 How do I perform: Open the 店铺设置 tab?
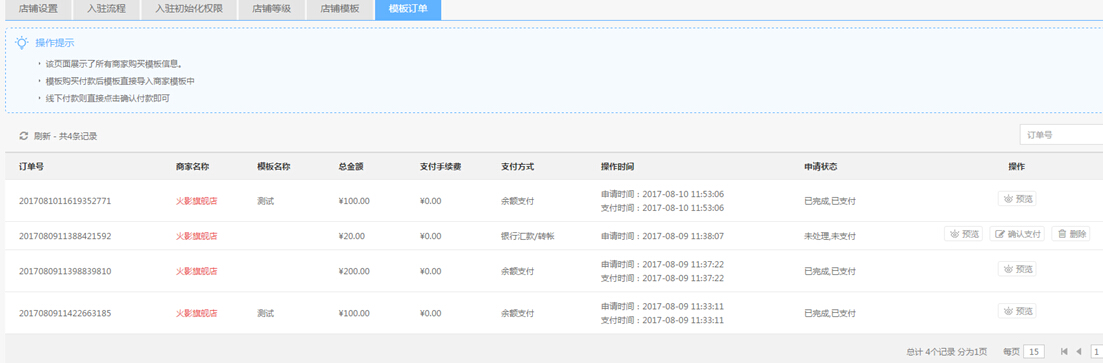(38, 10)
